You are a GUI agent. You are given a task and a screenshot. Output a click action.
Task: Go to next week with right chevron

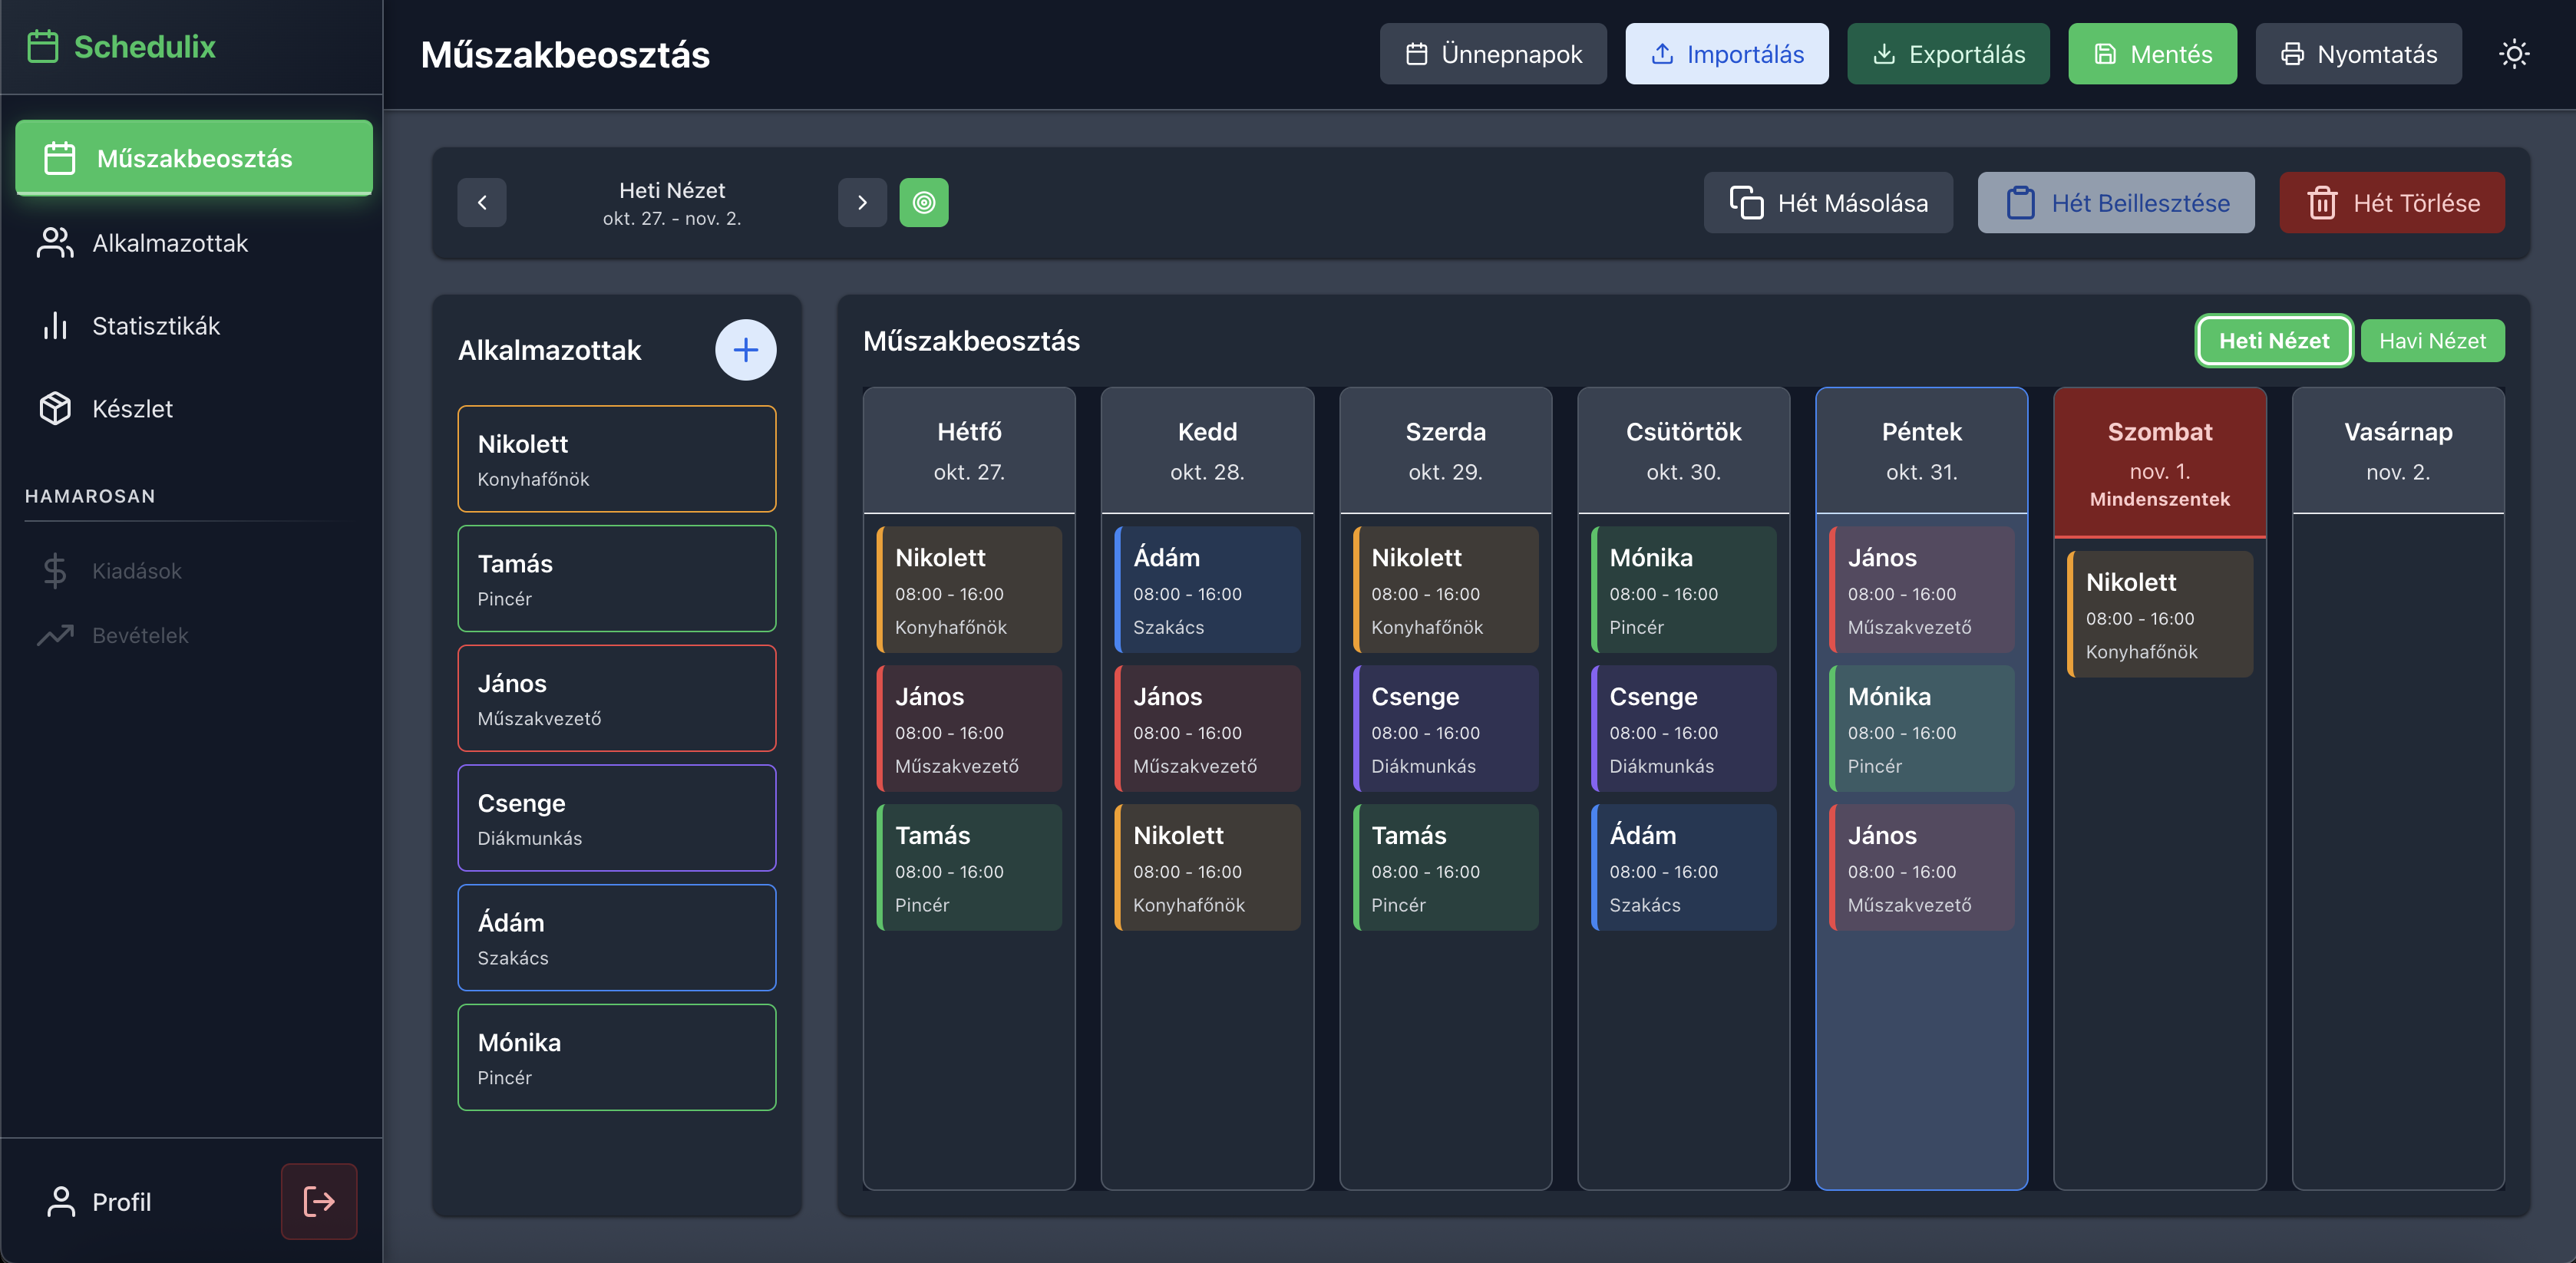click(x=862, y=202)
